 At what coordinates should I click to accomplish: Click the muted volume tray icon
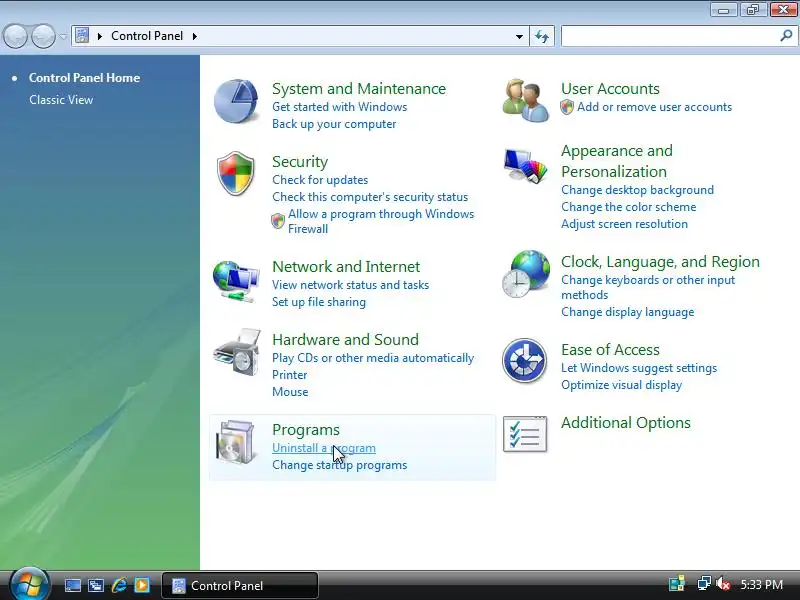pyautogui.click(x=723, y=584)
